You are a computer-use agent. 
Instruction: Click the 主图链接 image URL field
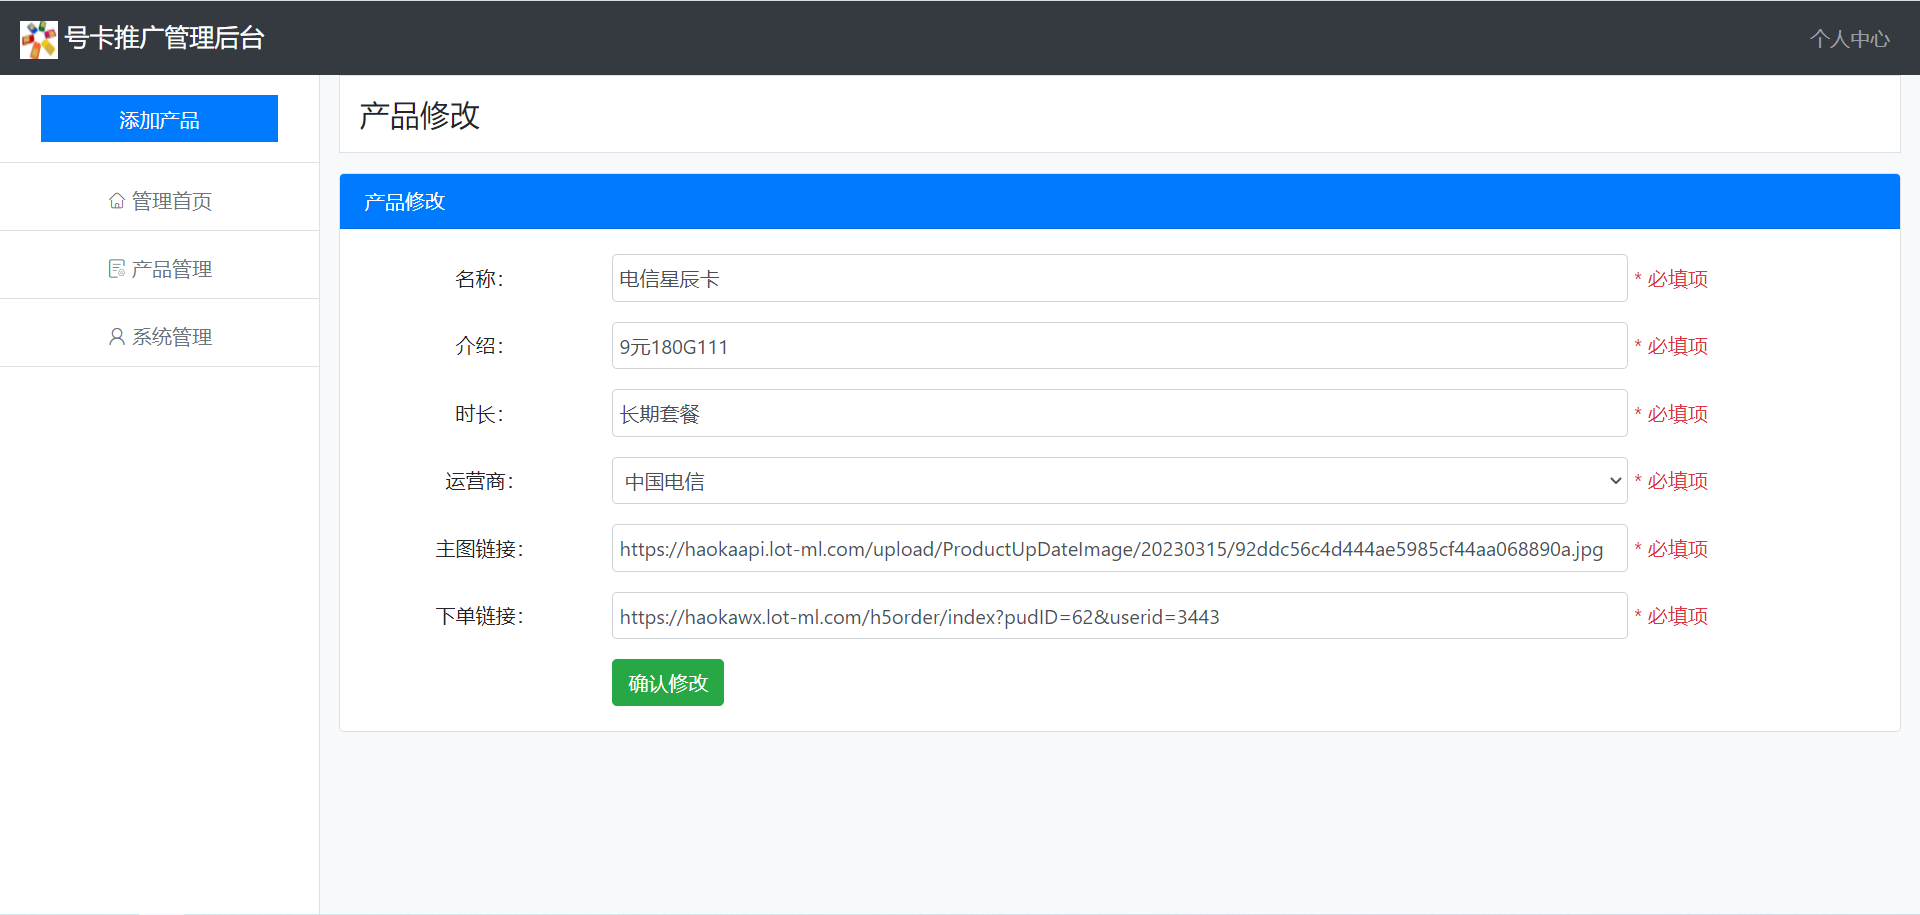[1118, 548]
